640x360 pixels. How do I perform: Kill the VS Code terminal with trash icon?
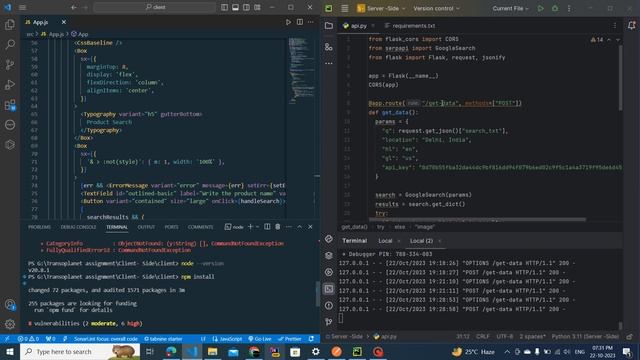278,227
